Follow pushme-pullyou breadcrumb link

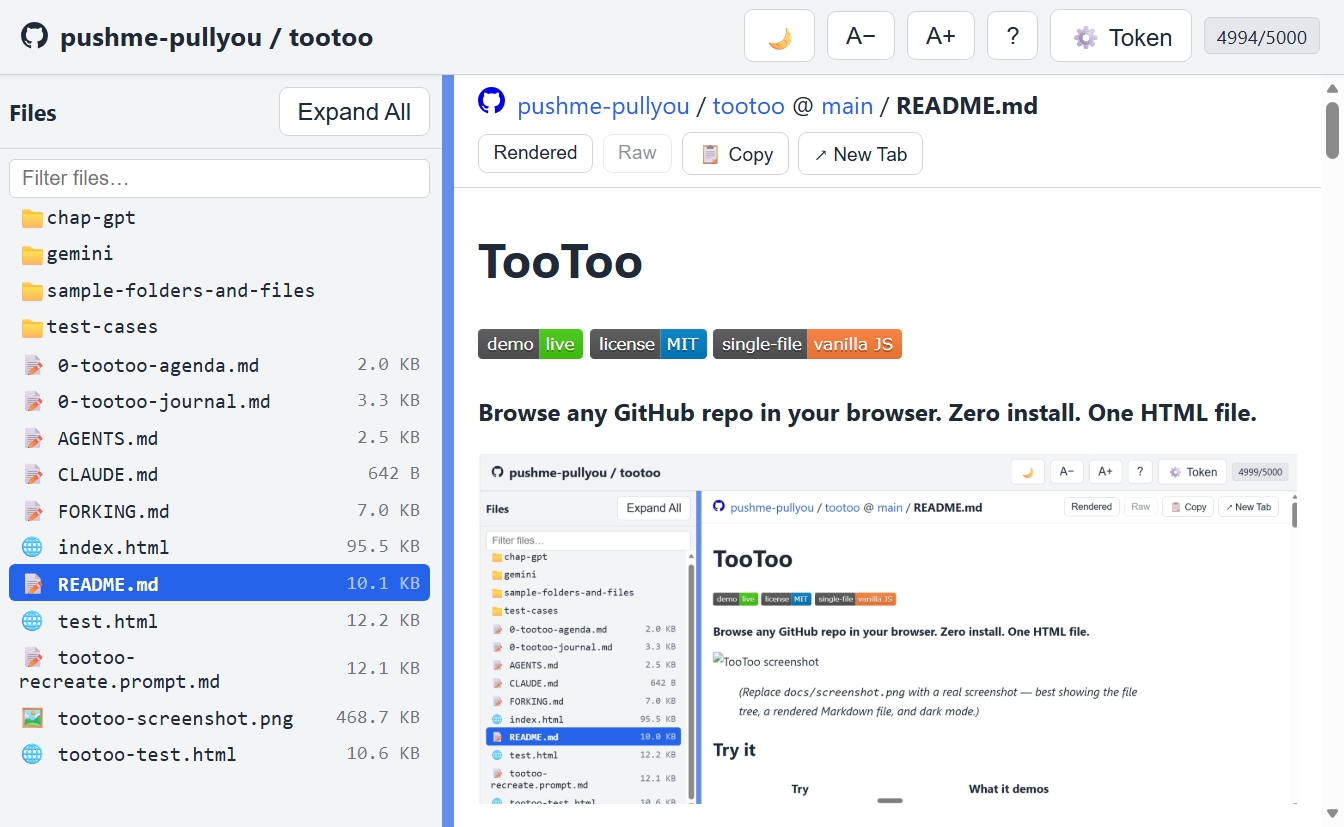tap(603, 105)
